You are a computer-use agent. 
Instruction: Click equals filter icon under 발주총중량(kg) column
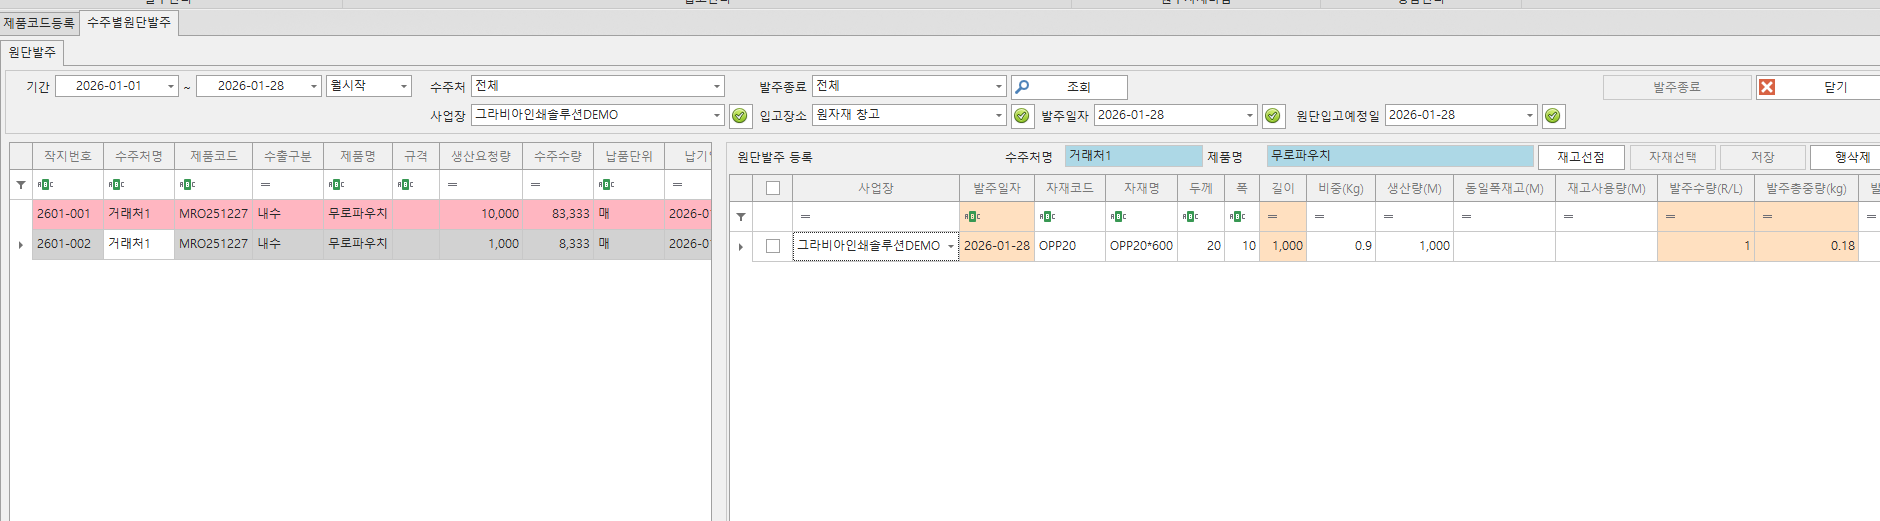[x=1767, y=216]
